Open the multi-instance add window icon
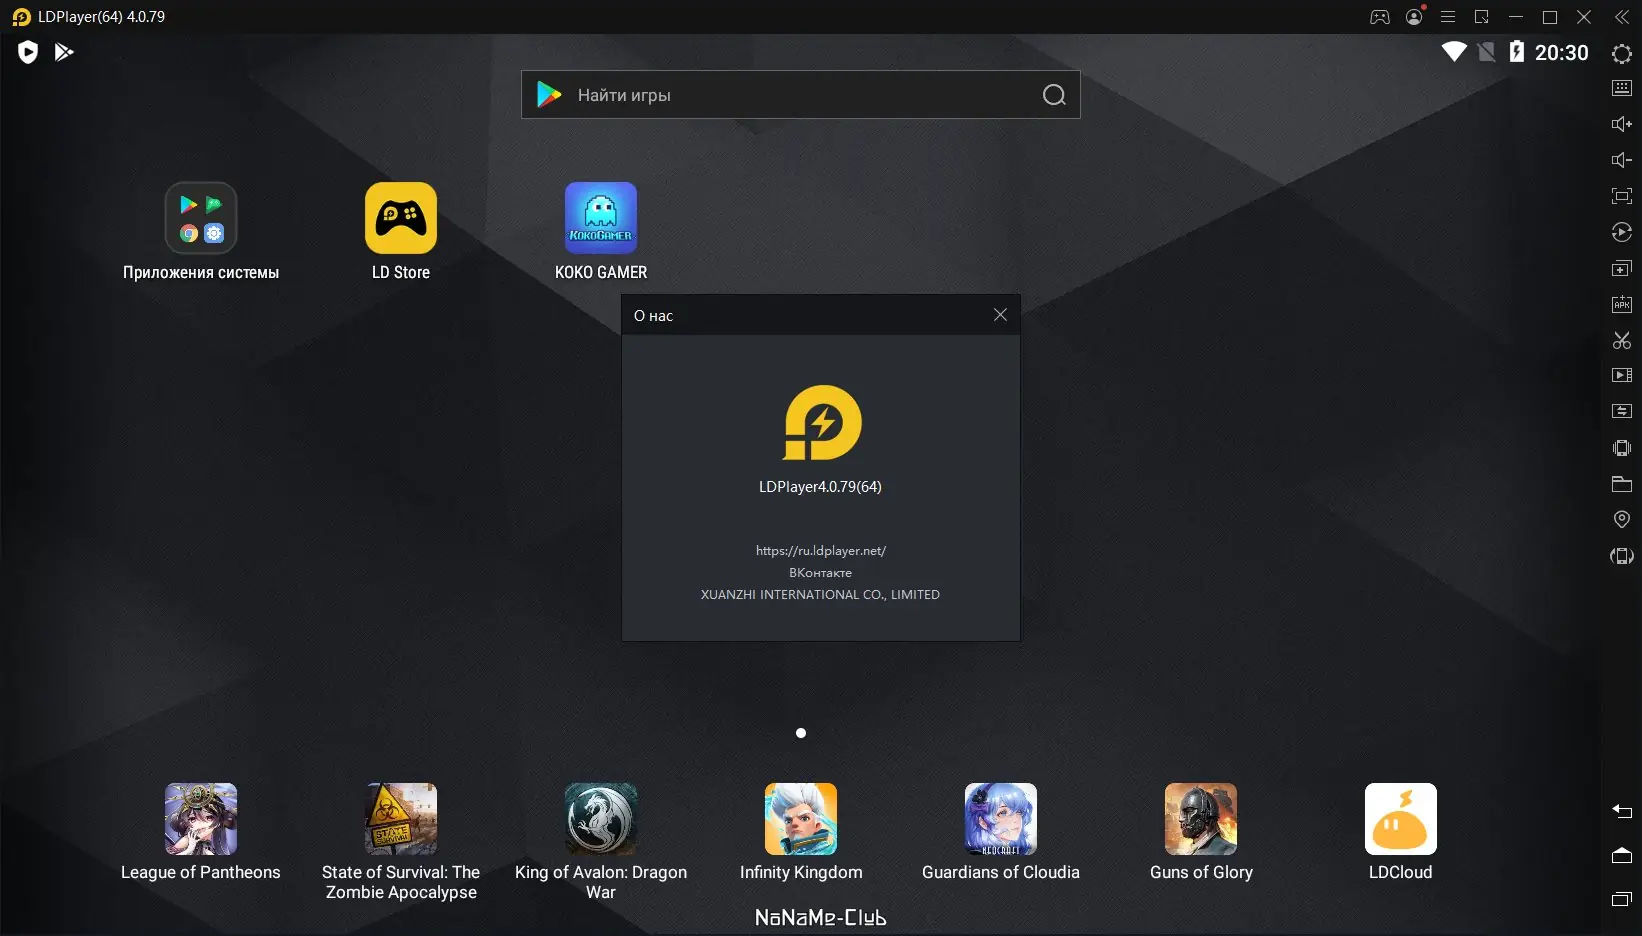1642x936 pixels. [1622, 268]
